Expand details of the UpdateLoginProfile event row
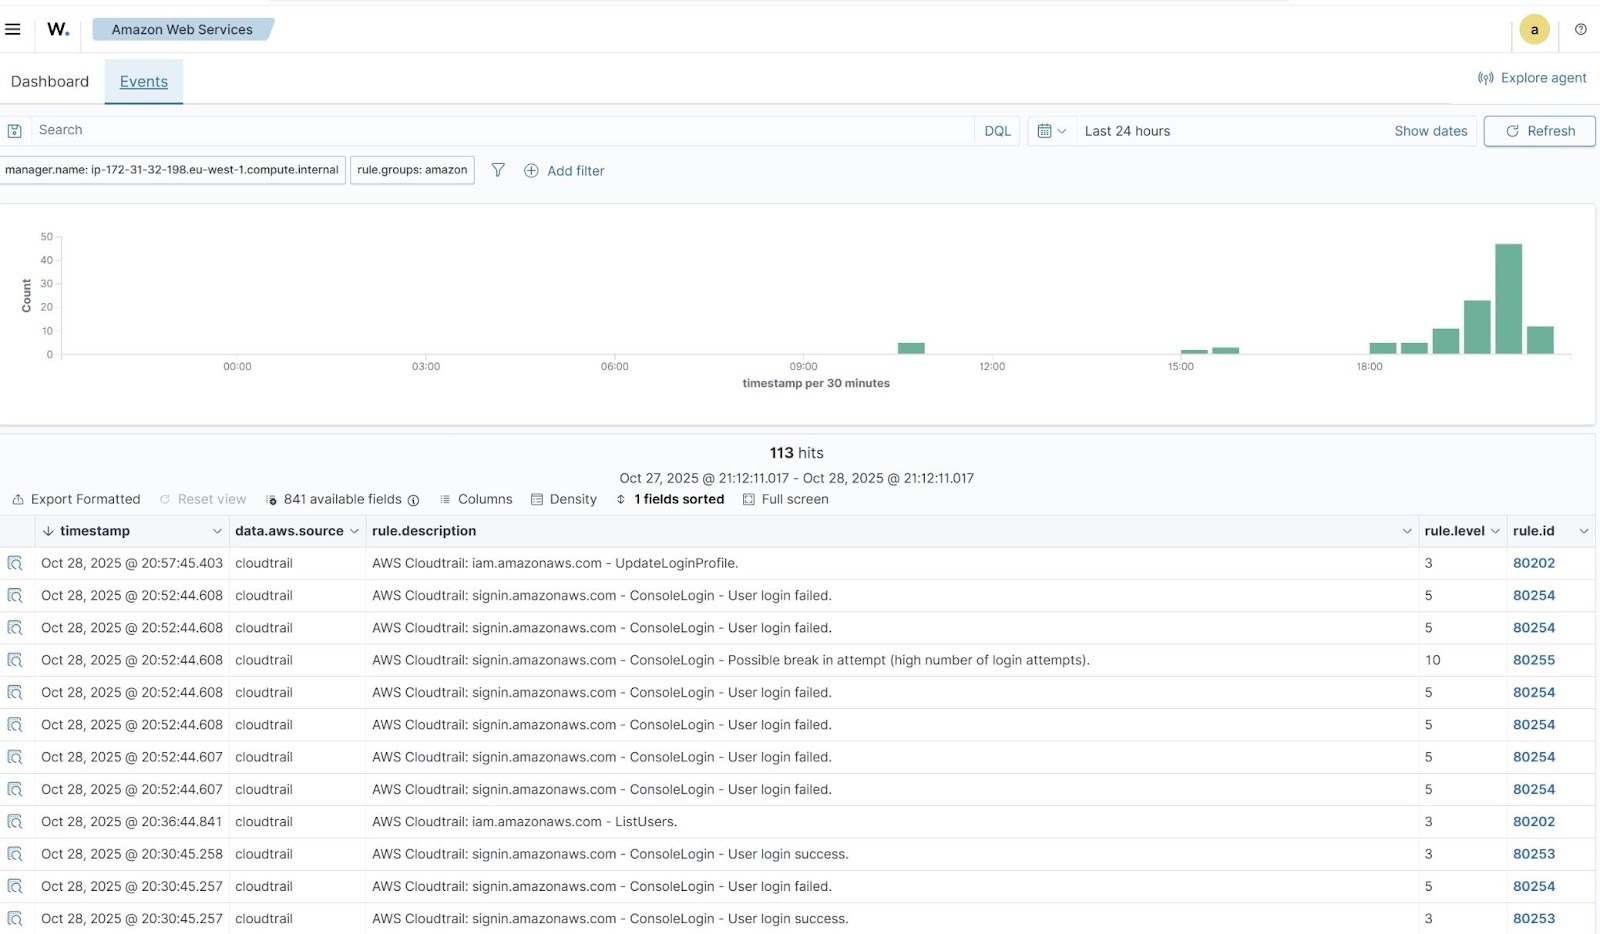Viewport: 1600px width, 934px height. [x=15, y=563]
